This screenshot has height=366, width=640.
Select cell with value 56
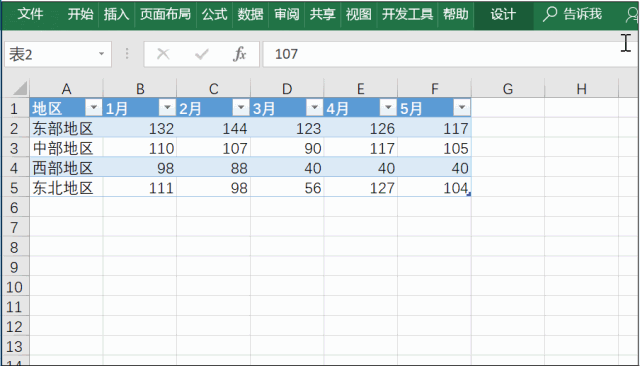click(x=287, y=188)
